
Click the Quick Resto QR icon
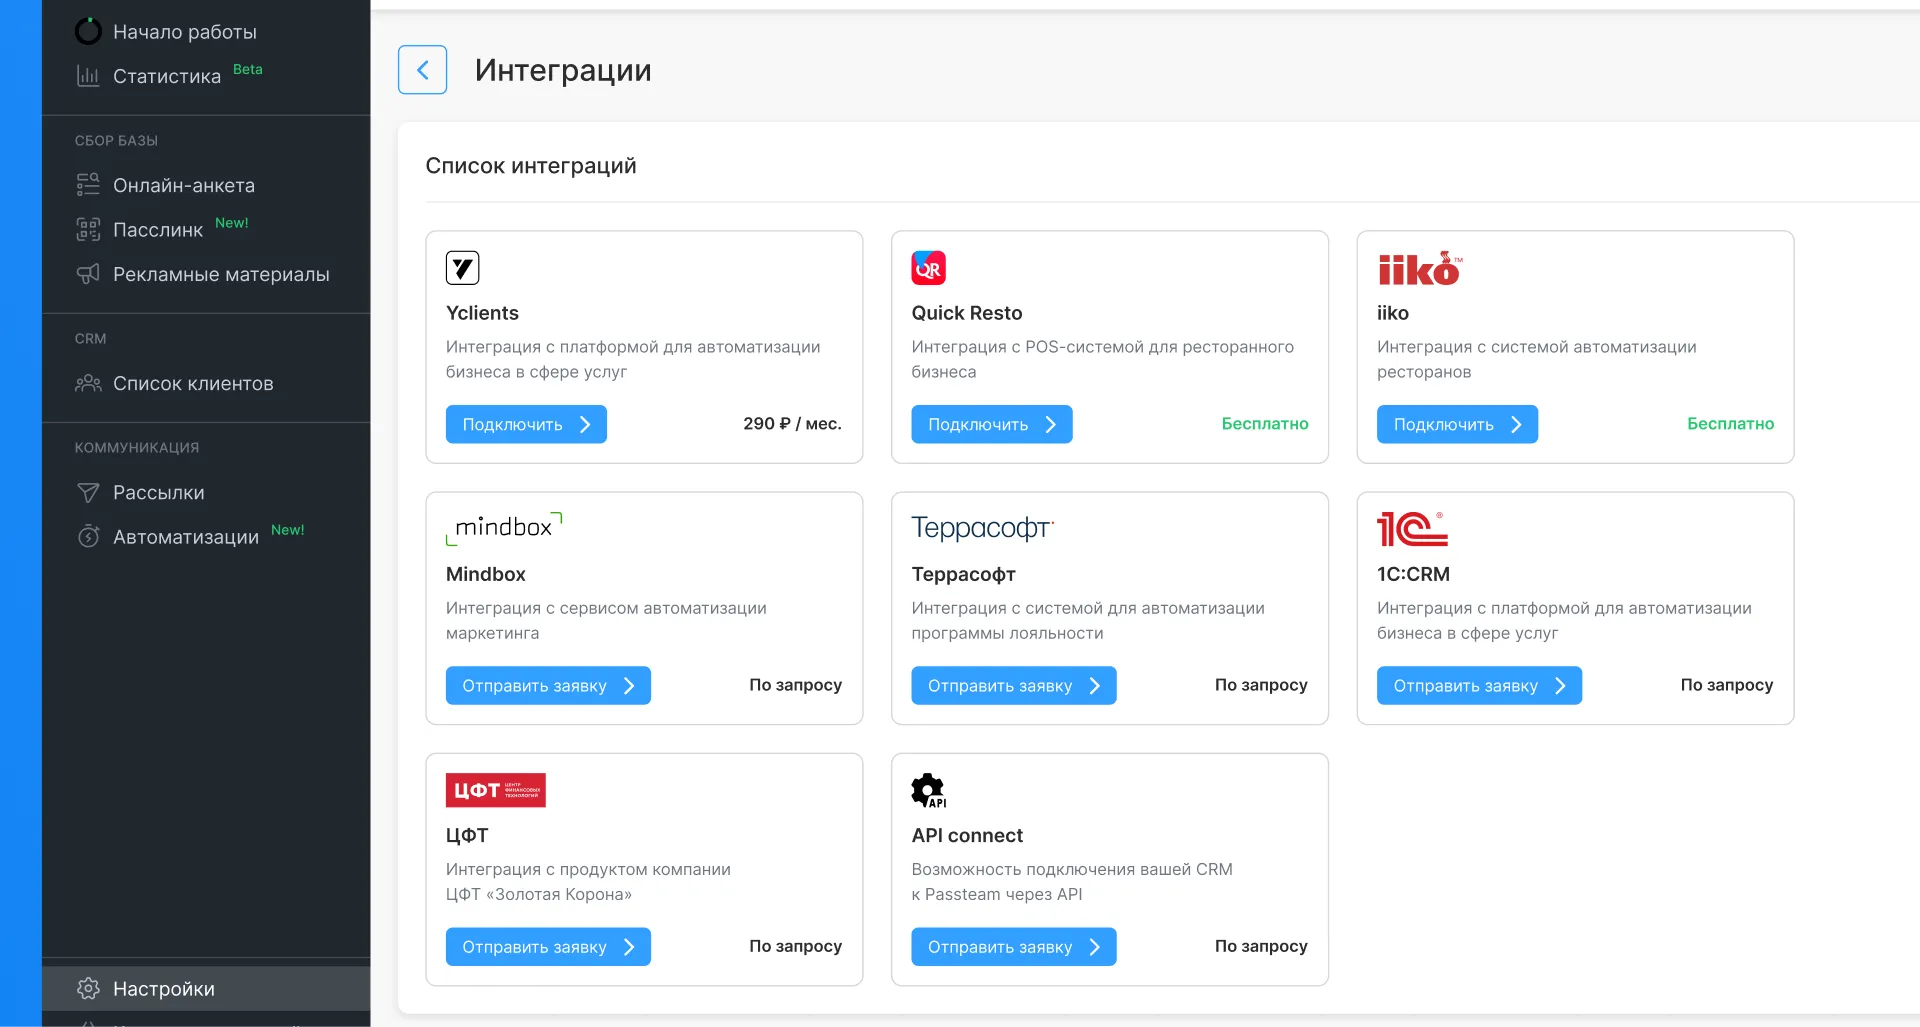[927, 267]
